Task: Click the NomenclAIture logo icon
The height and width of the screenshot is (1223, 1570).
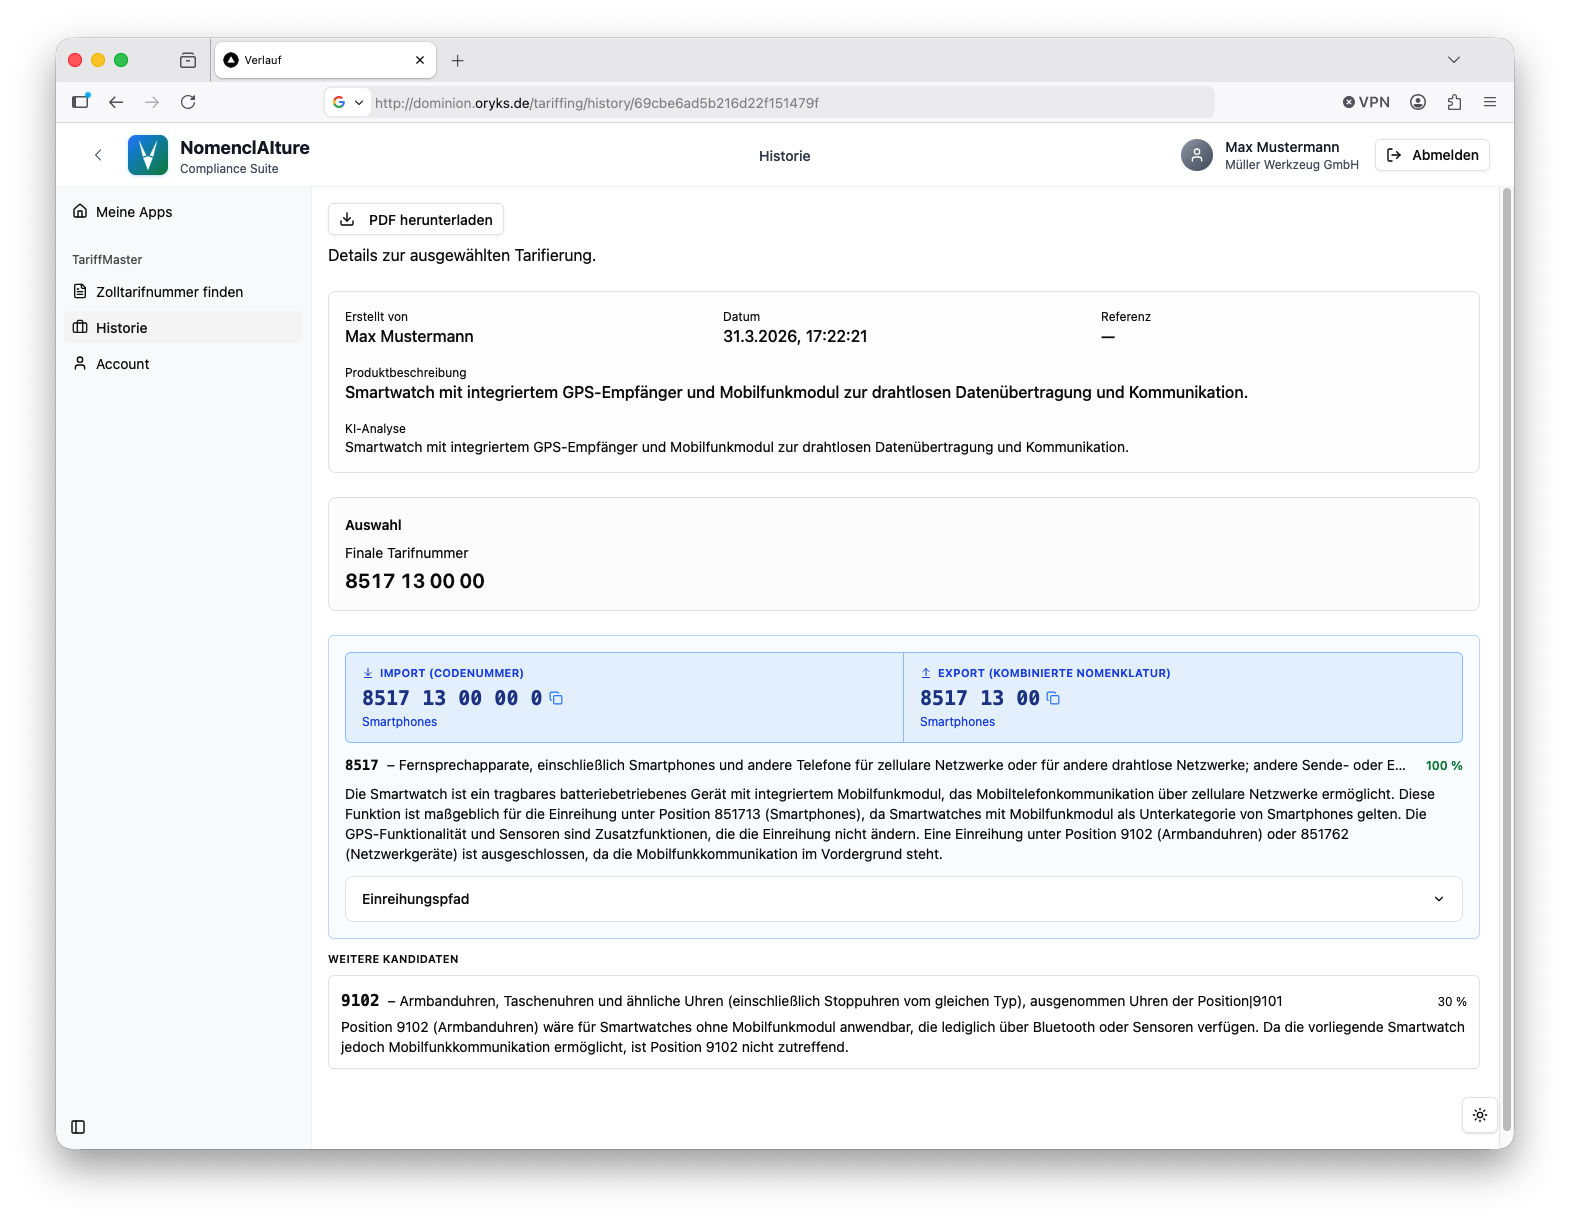Action: point(148,155)
